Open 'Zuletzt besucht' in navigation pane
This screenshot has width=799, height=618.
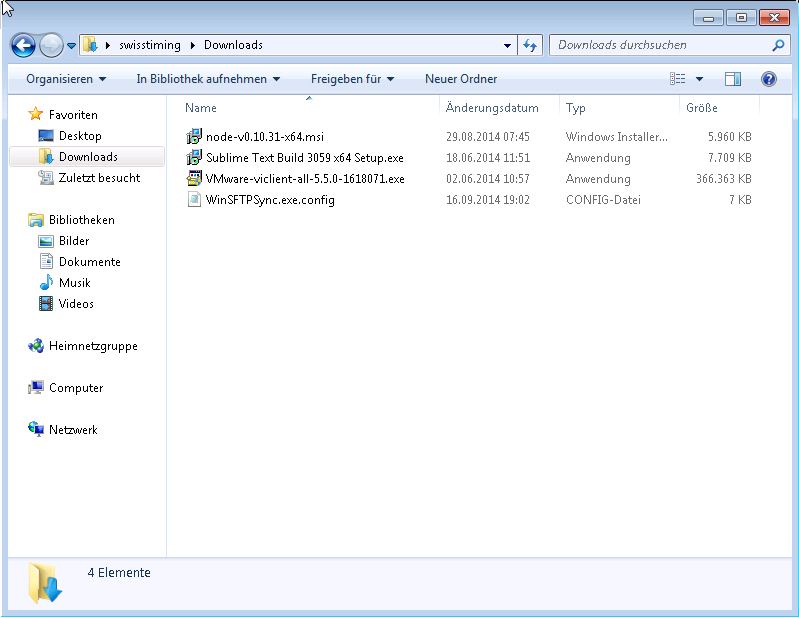[99, 178]
